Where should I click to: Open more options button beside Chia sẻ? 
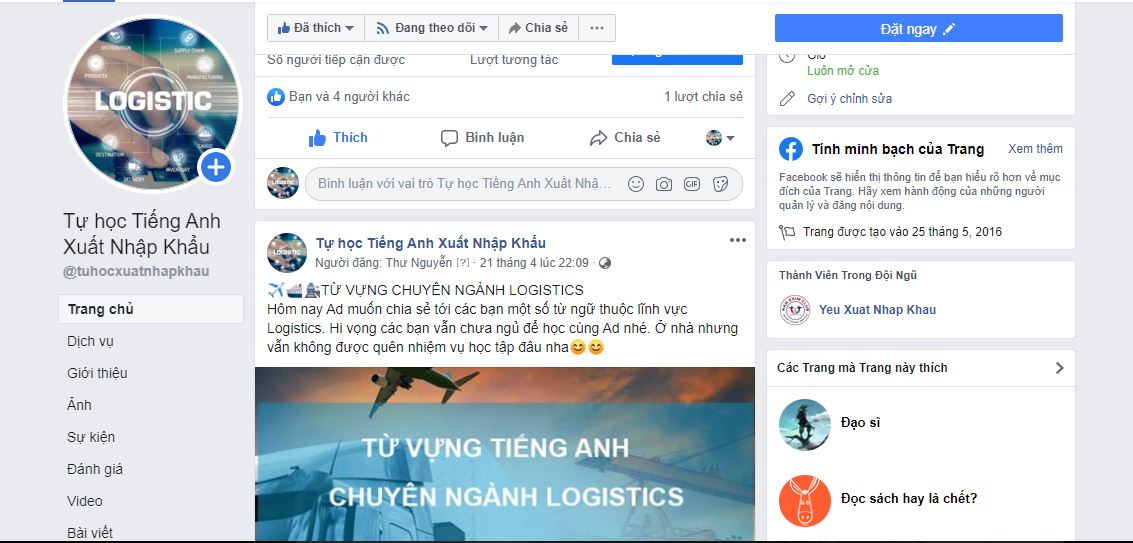click(597, 28)
